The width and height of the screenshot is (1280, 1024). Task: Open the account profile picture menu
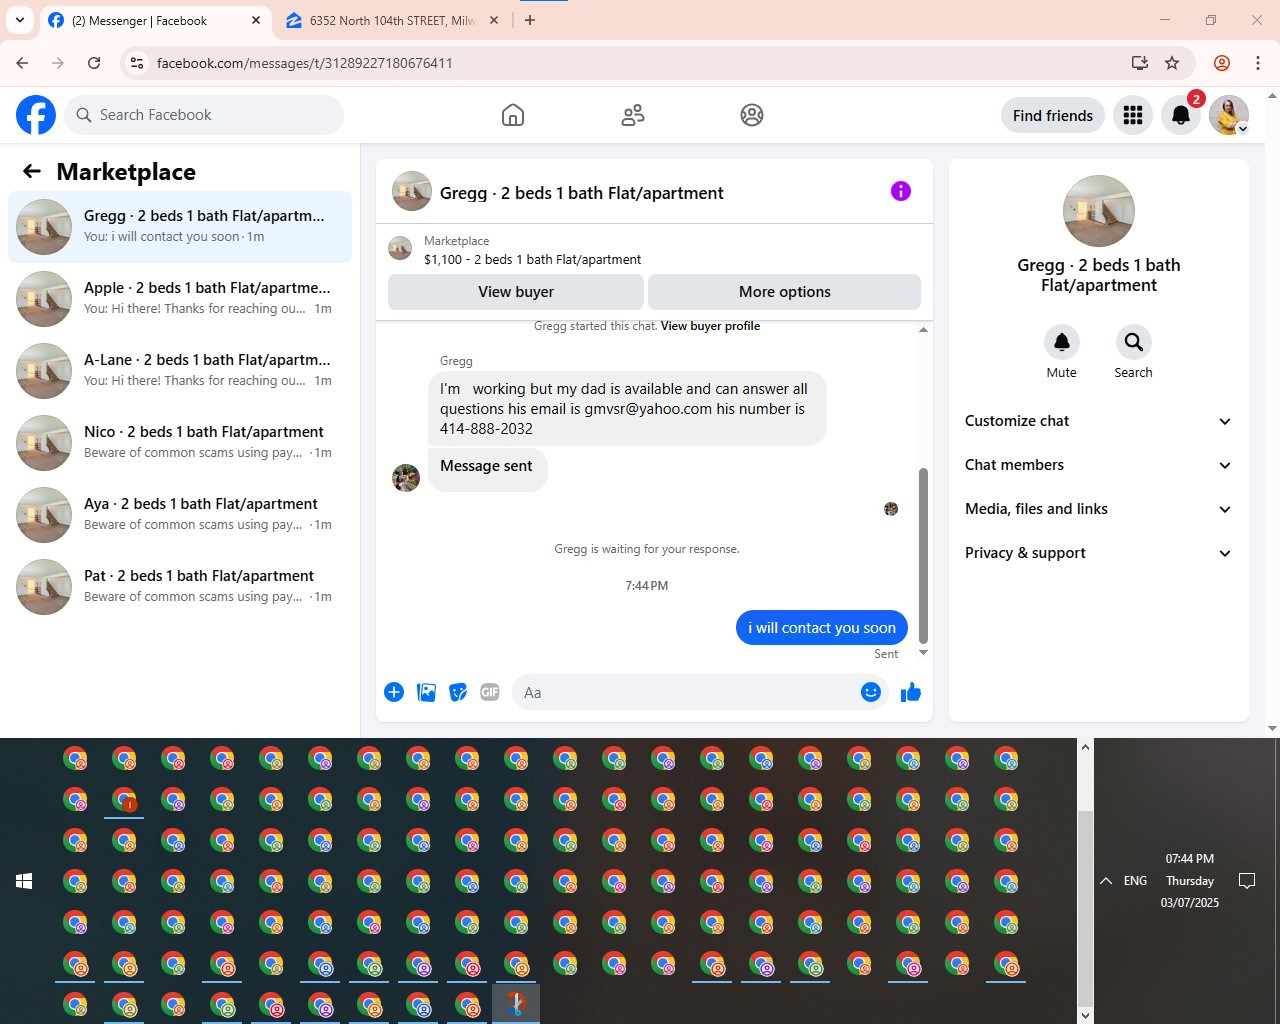1229,115
